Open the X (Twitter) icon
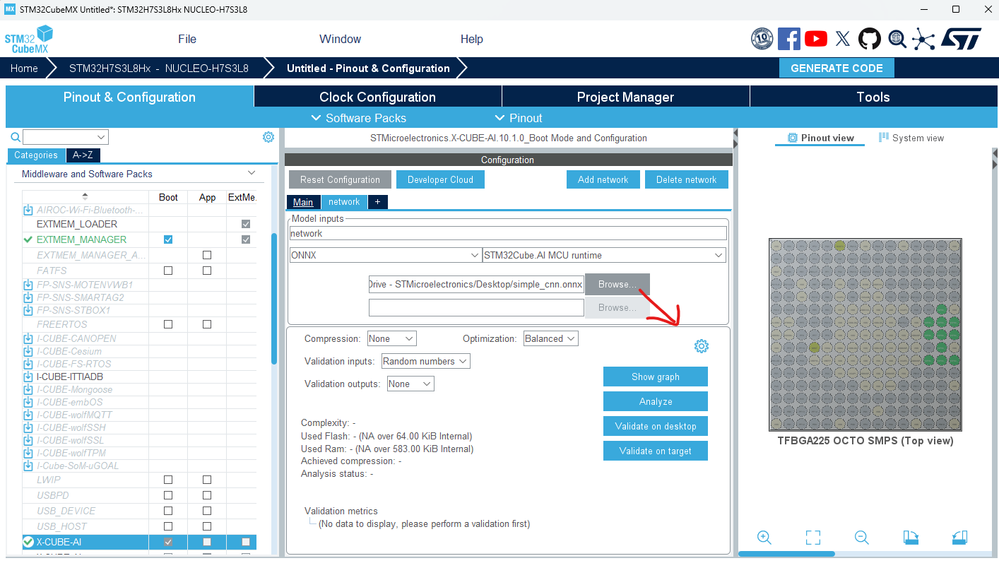Screen dimensions: 999x563 pos(842,39)
